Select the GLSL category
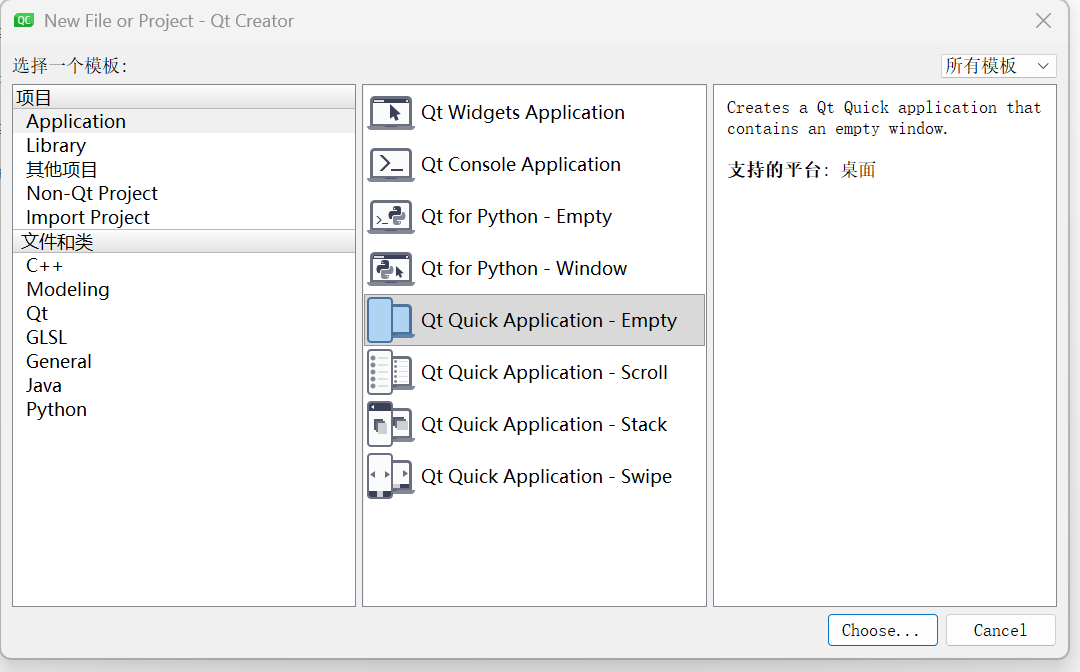This screenshot has height=672, width=1080. coord(184,337)
